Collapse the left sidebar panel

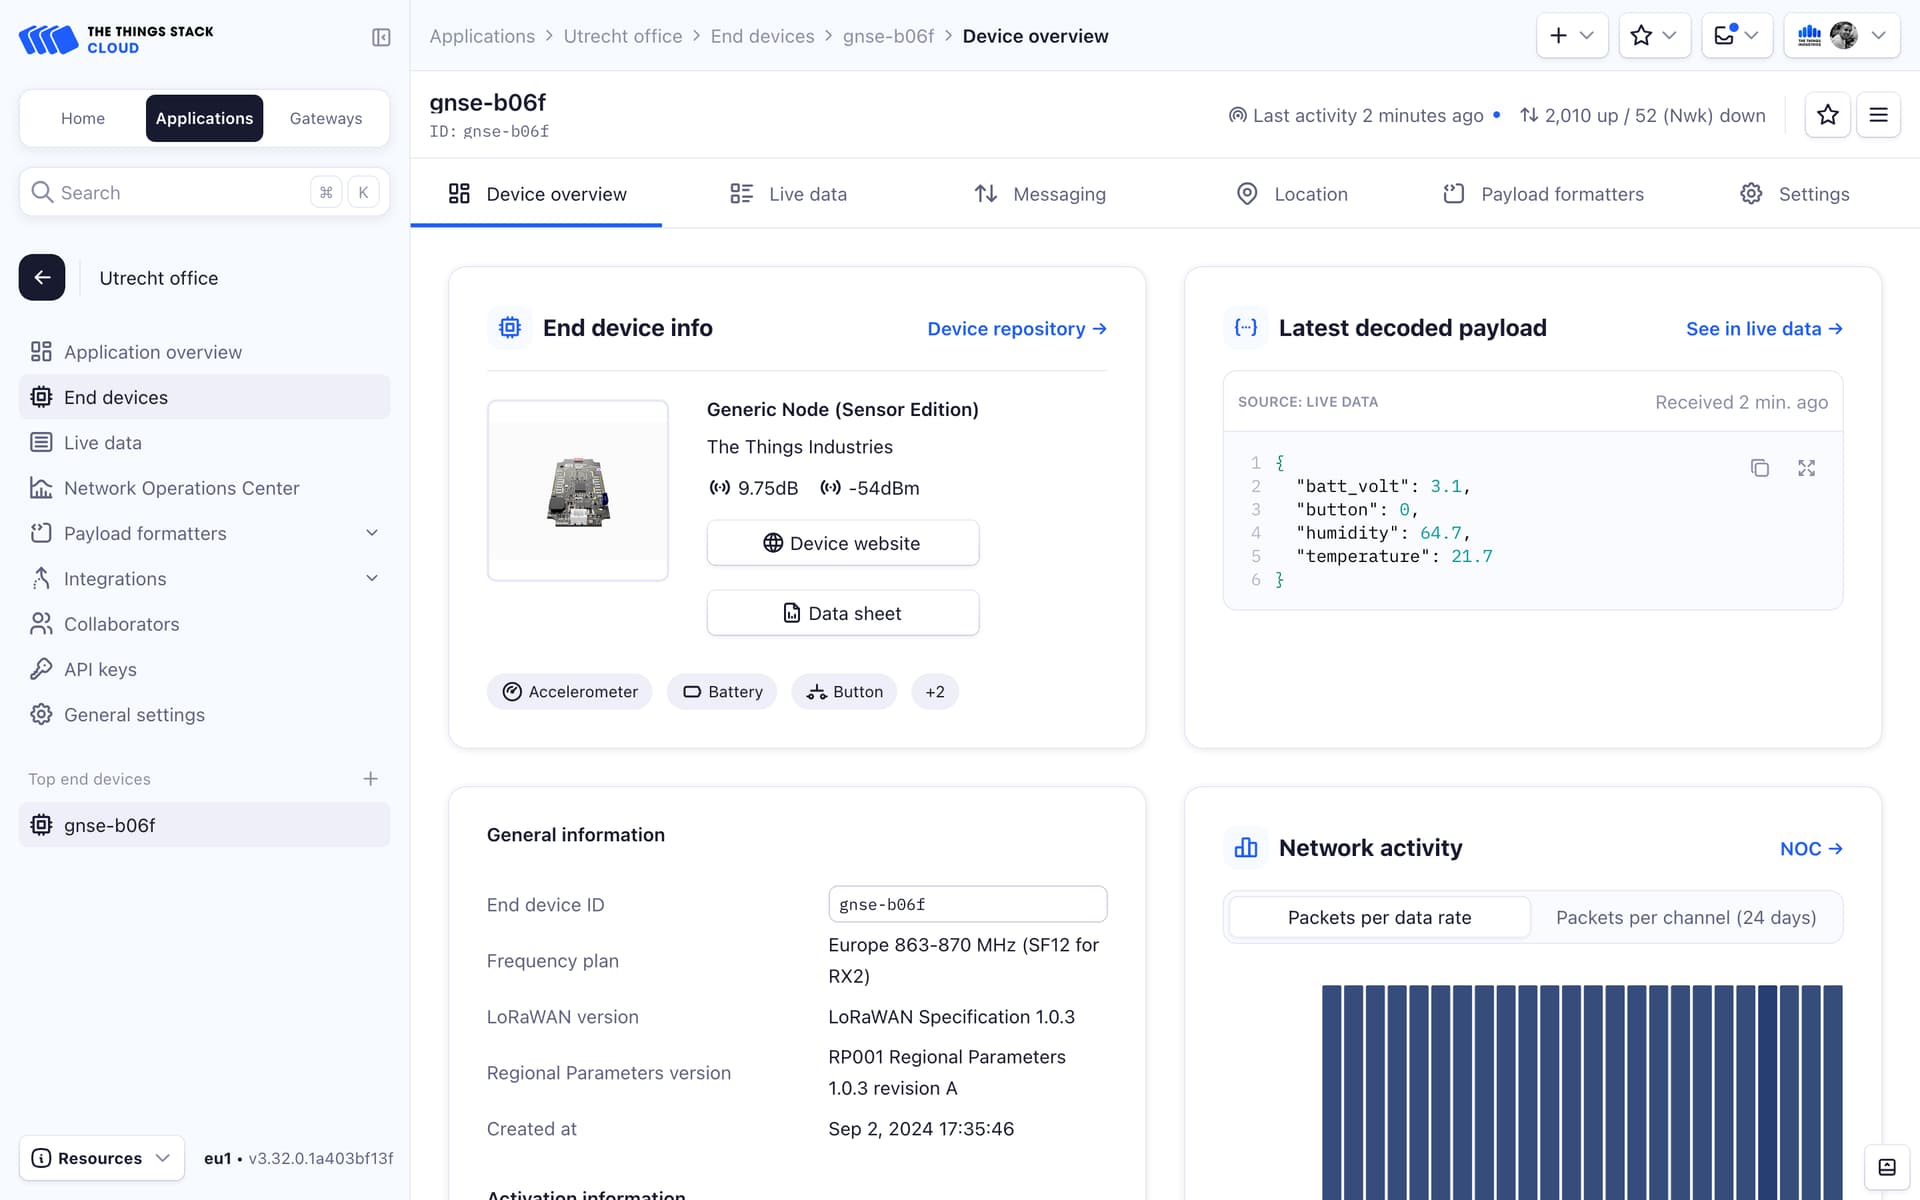[x=380, y=36]
